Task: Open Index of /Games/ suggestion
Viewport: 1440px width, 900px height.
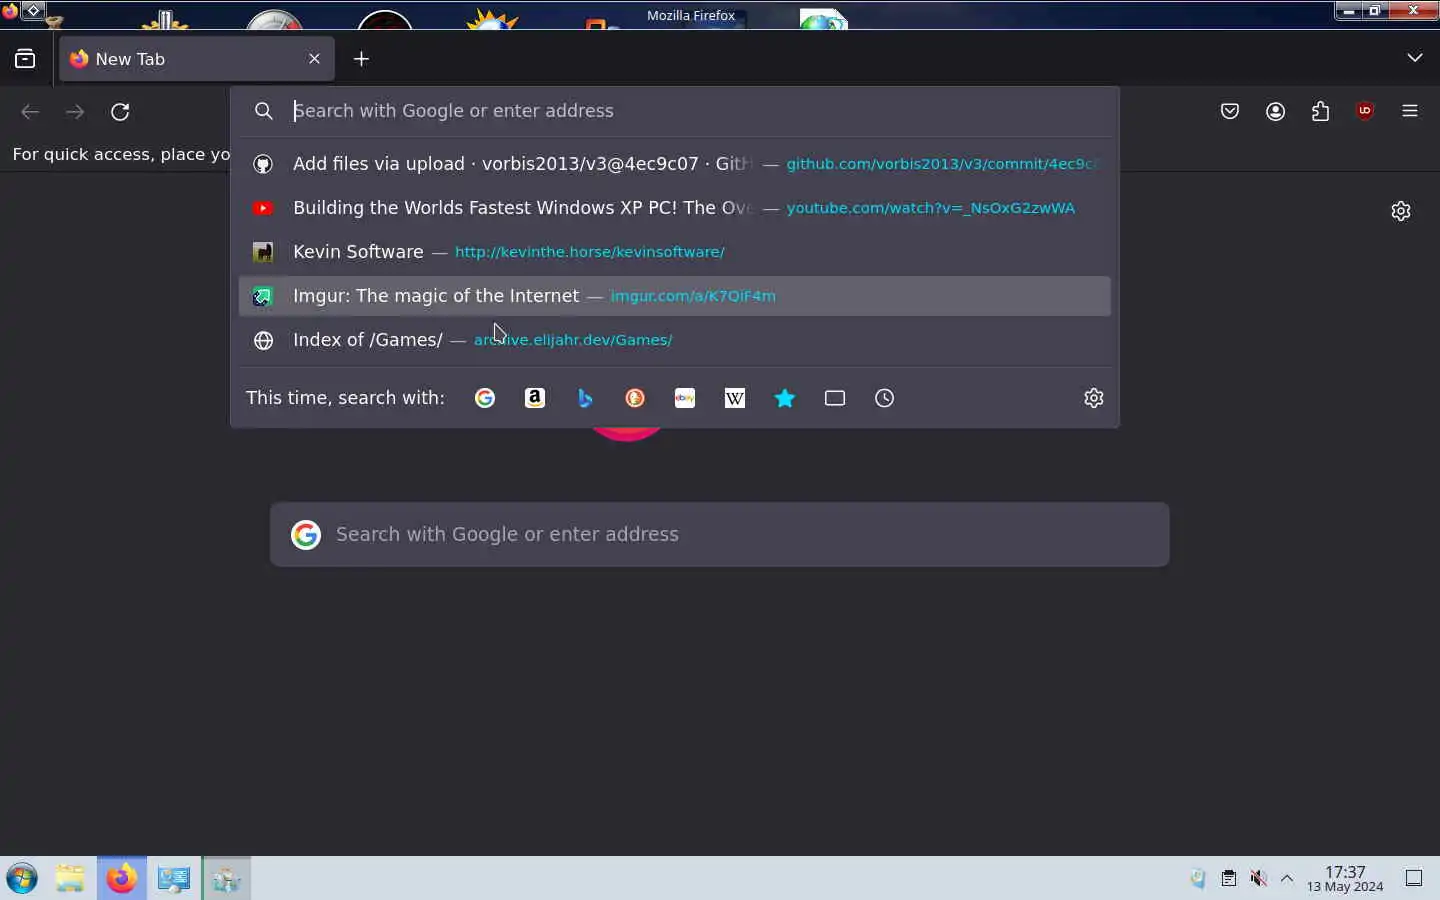Action: coord(675,340)
